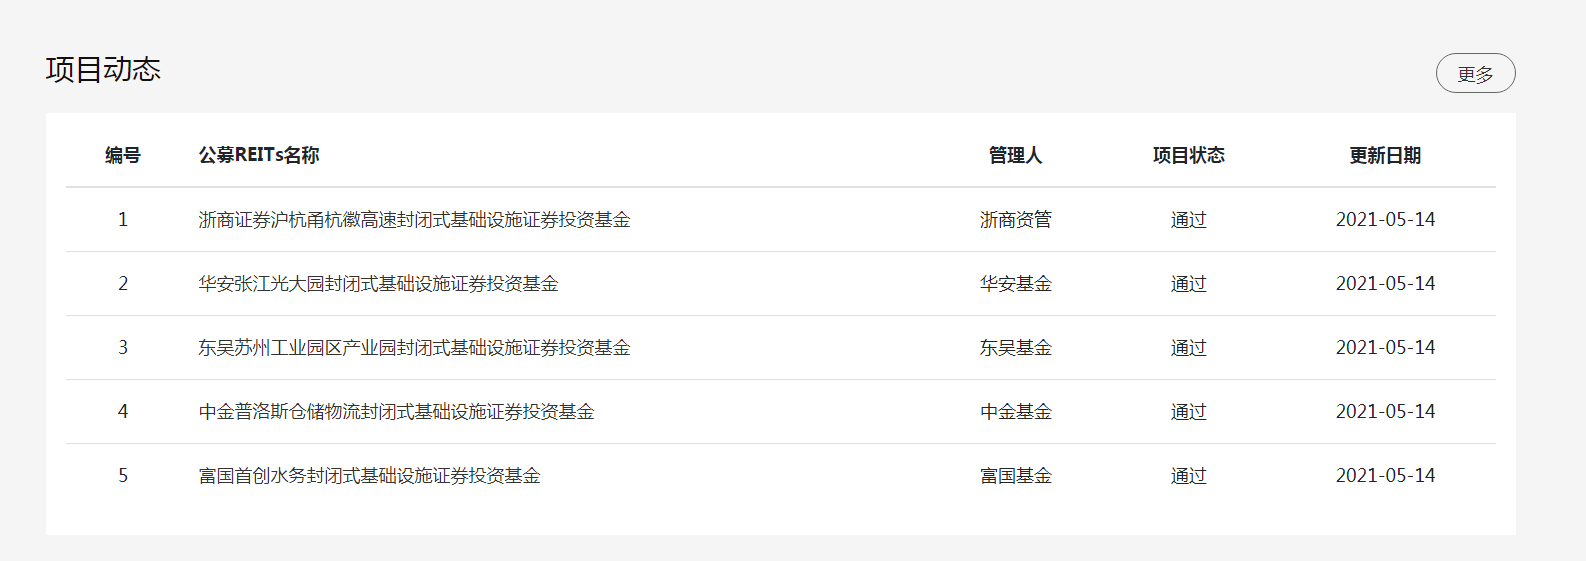The image size is (1586, 561).
Task: Open 中金普洛斯仓储物流封闭式基础设施证券投资基金 link
Action: tap(396, 412)
